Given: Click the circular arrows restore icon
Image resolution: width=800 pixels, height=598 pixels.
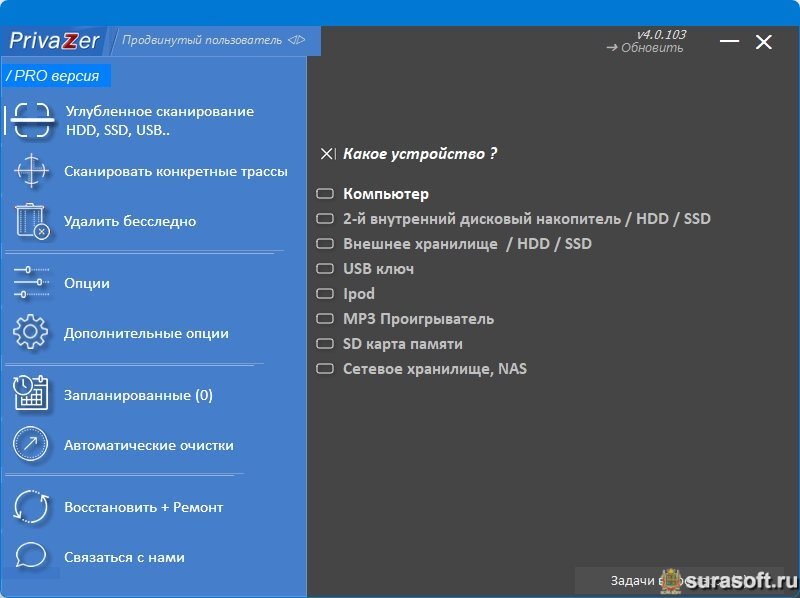Looking at the screenshot, I should point(31,506).
